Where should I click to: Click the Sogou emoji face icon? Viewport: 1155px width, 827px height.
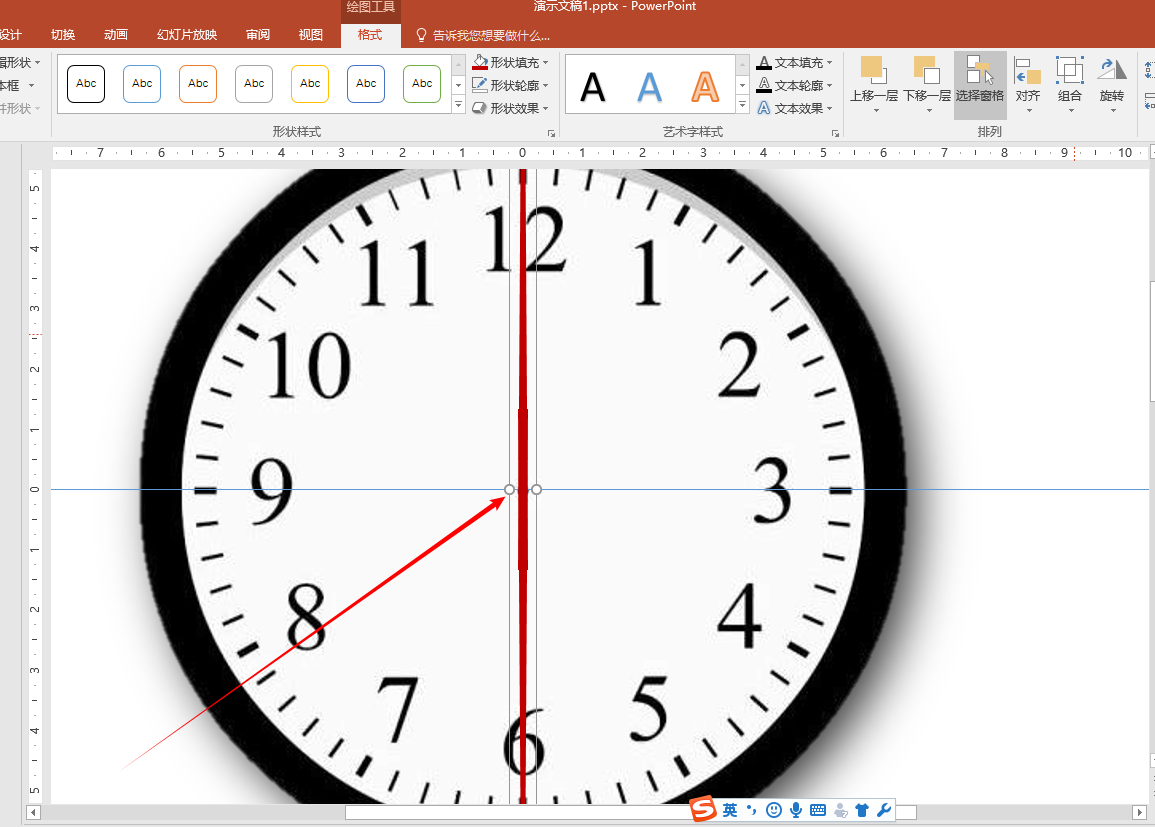tap(773, 810)
